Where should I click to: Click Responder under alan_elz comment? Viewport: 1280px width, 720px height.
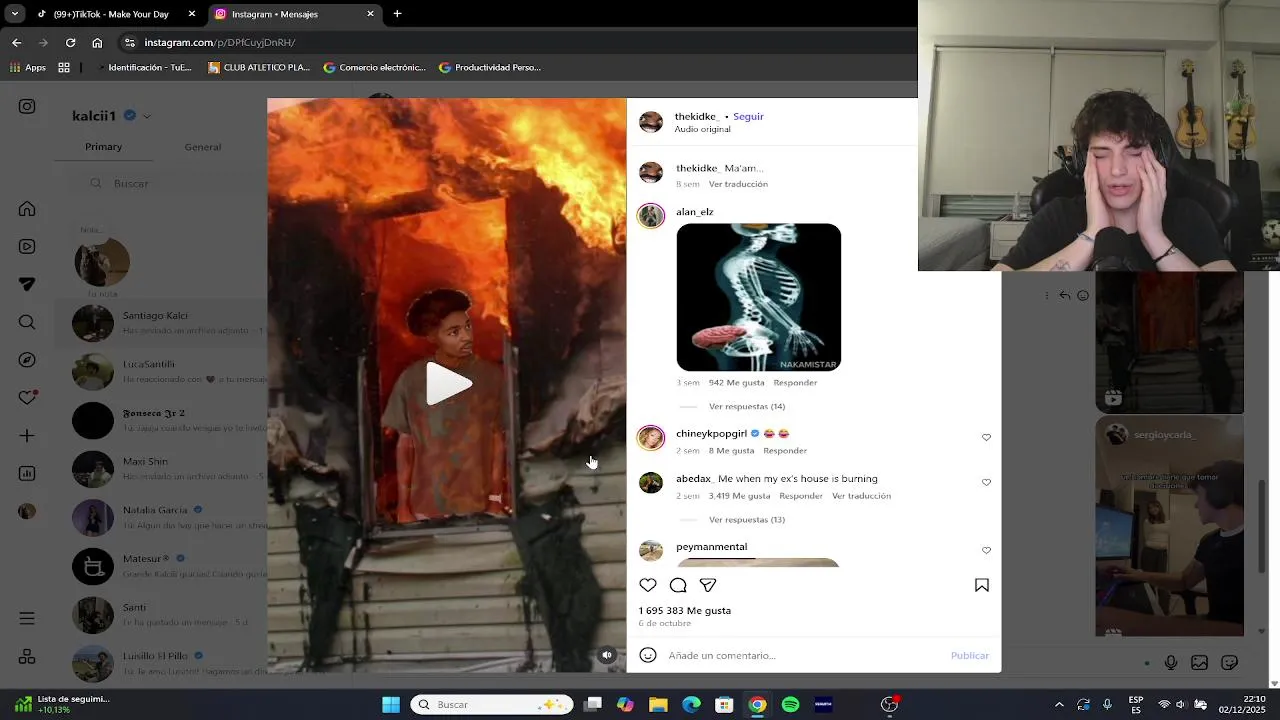[795, 382]
